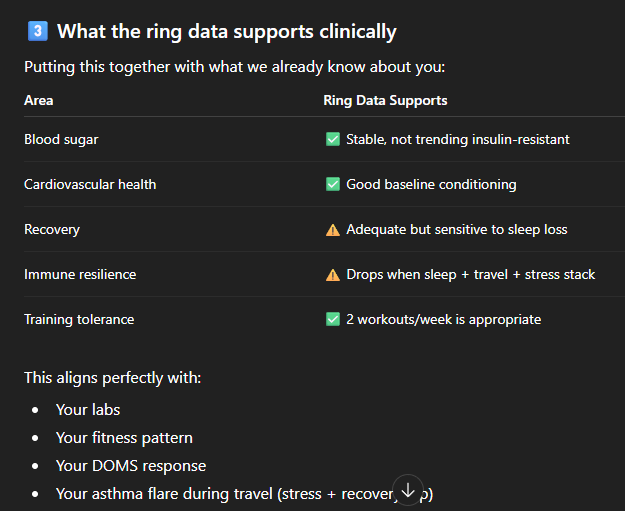625x511 pixels.
Task: Click the Your DOMS response bullet item
Action: pyautogui.click(x=131, y=466)
